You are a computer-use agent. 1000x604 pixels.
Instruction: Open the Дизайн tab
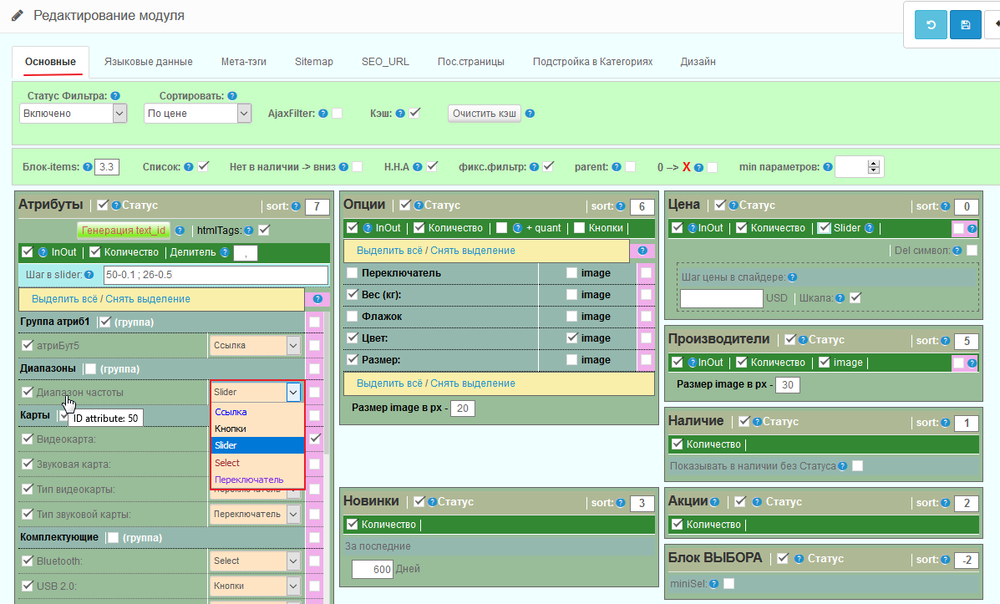point(698,62)
